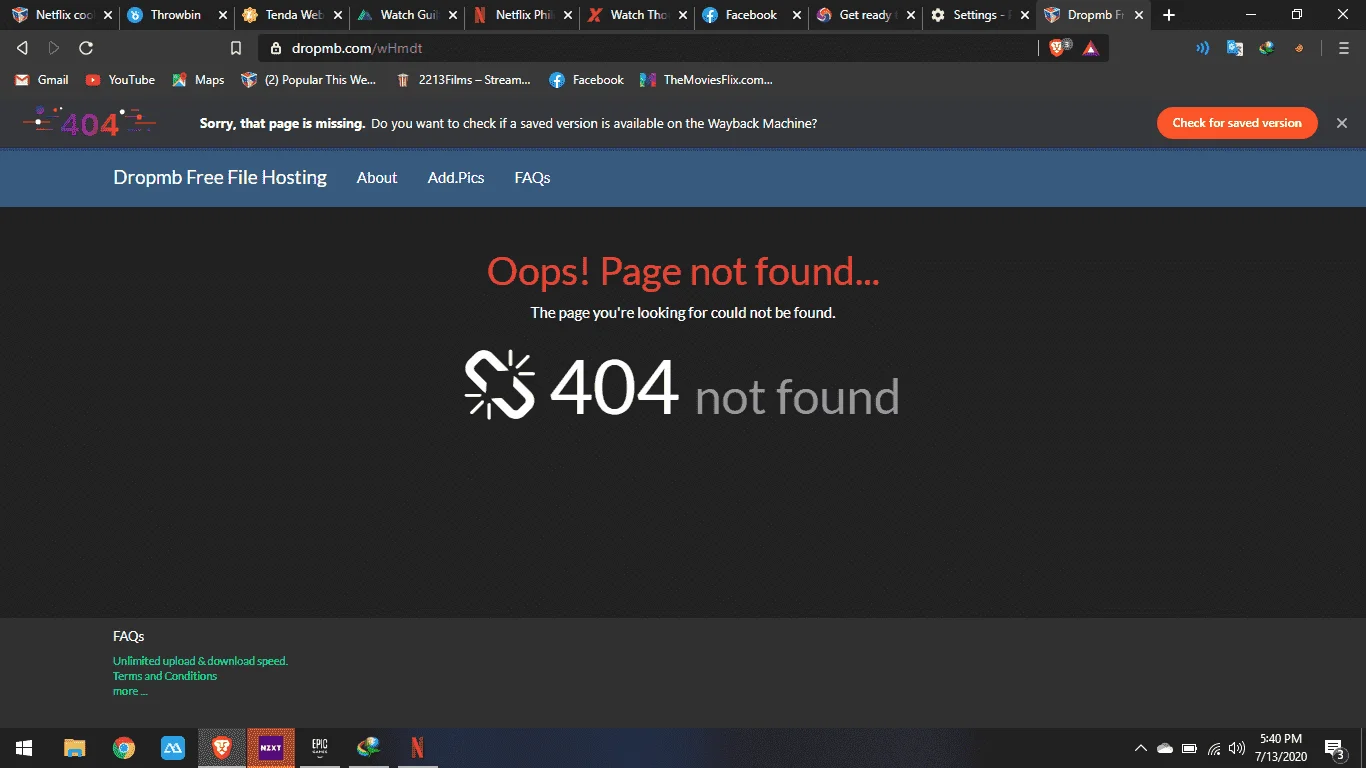Open the volume speaker tray icon
The image size is (1366, 768).
point(1237,748)
